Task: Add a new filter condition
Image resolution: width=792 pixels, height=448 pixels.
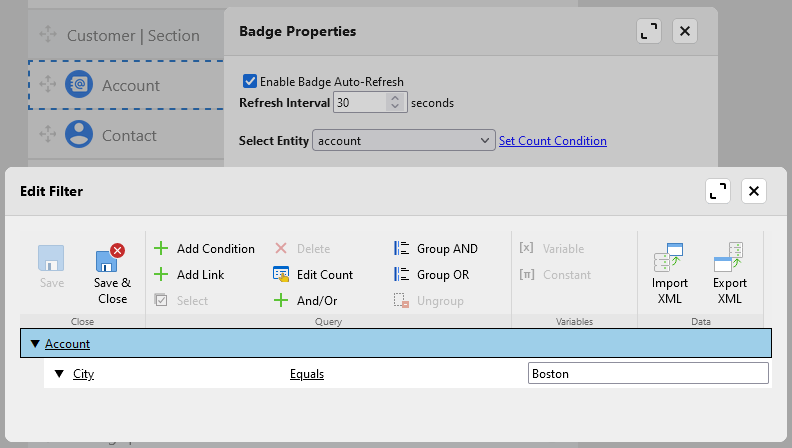Action: 204,248
